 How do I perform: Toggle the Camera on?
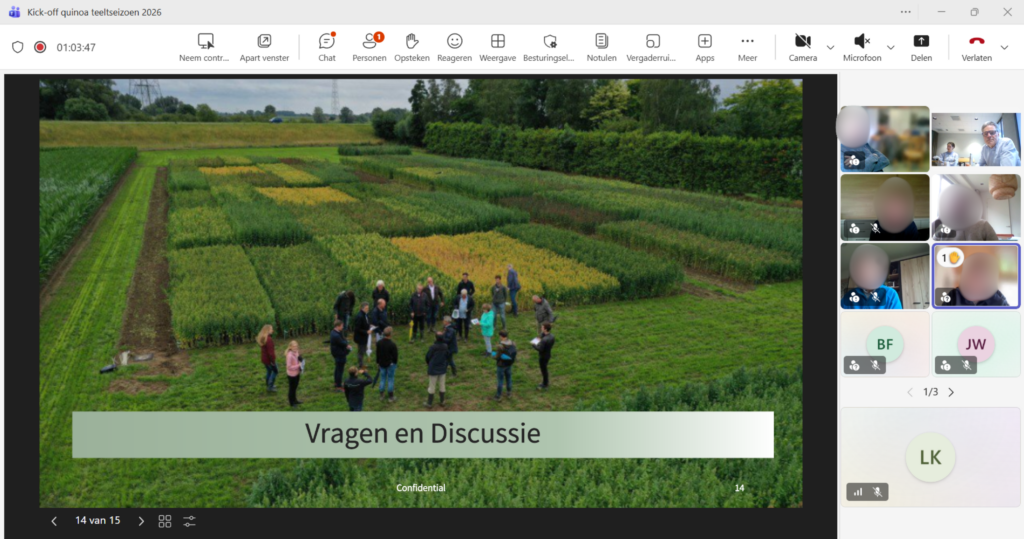click(803, 48)
